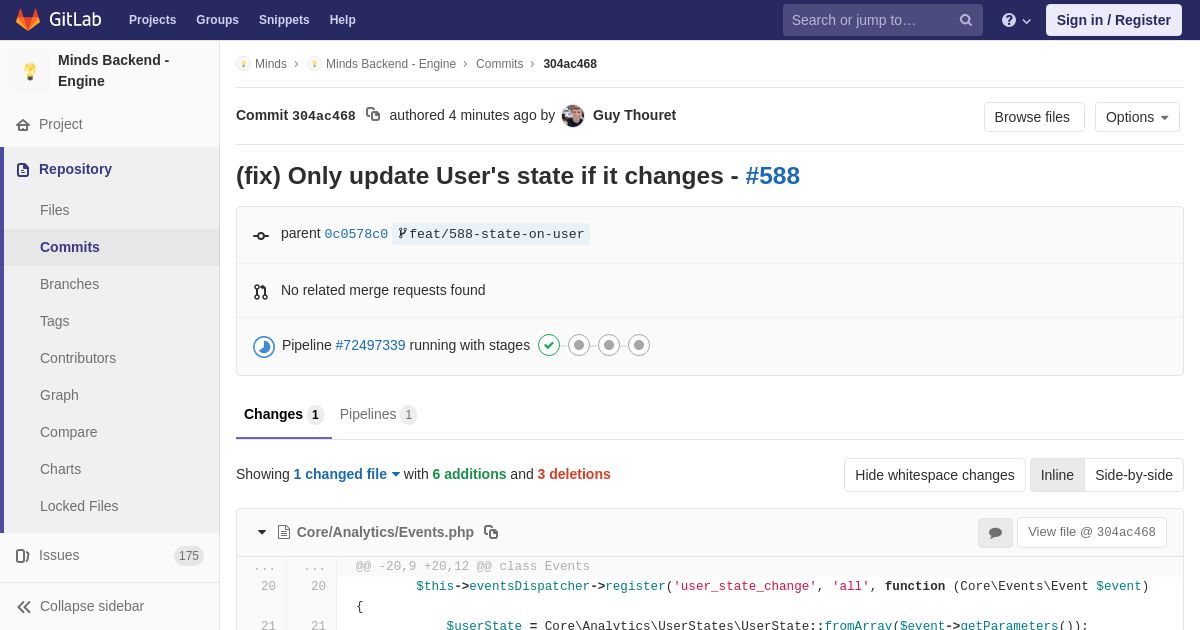Screen dimensions: 1200x630
Task: Copy file path Core/Analytics/Events.php icon
Action: pyautogui.click(x=491, y=532)
